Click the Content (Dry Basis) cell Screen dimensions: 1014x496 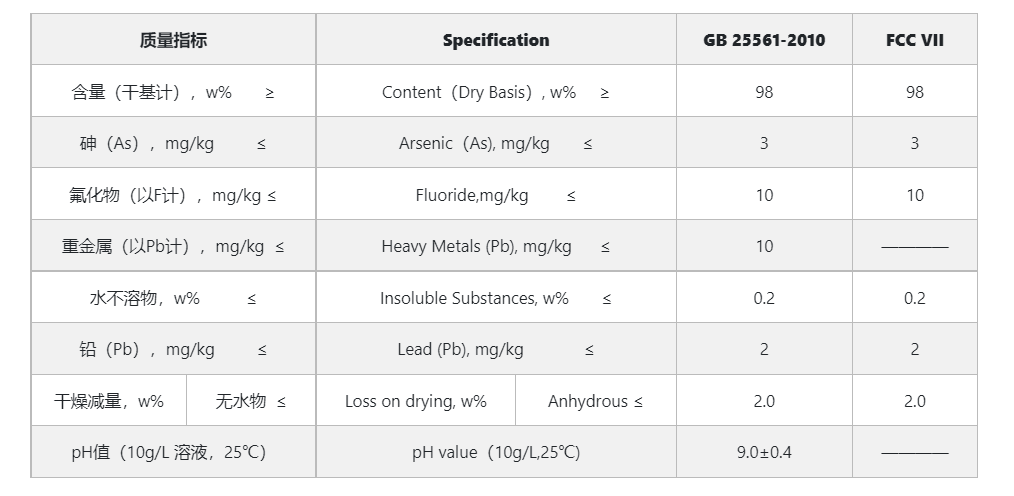[496, 92]
